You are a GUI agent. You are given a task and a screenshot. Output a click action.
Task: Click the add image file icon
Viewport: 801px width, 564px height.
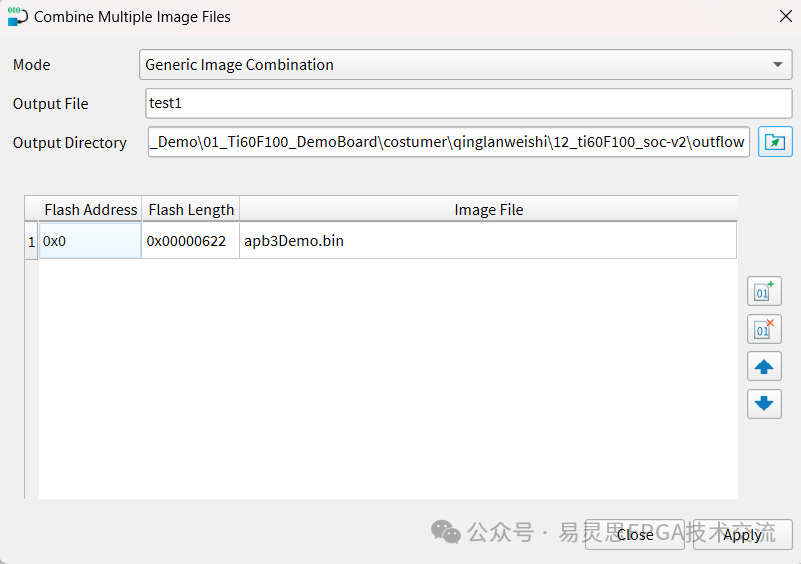[764, 291]
